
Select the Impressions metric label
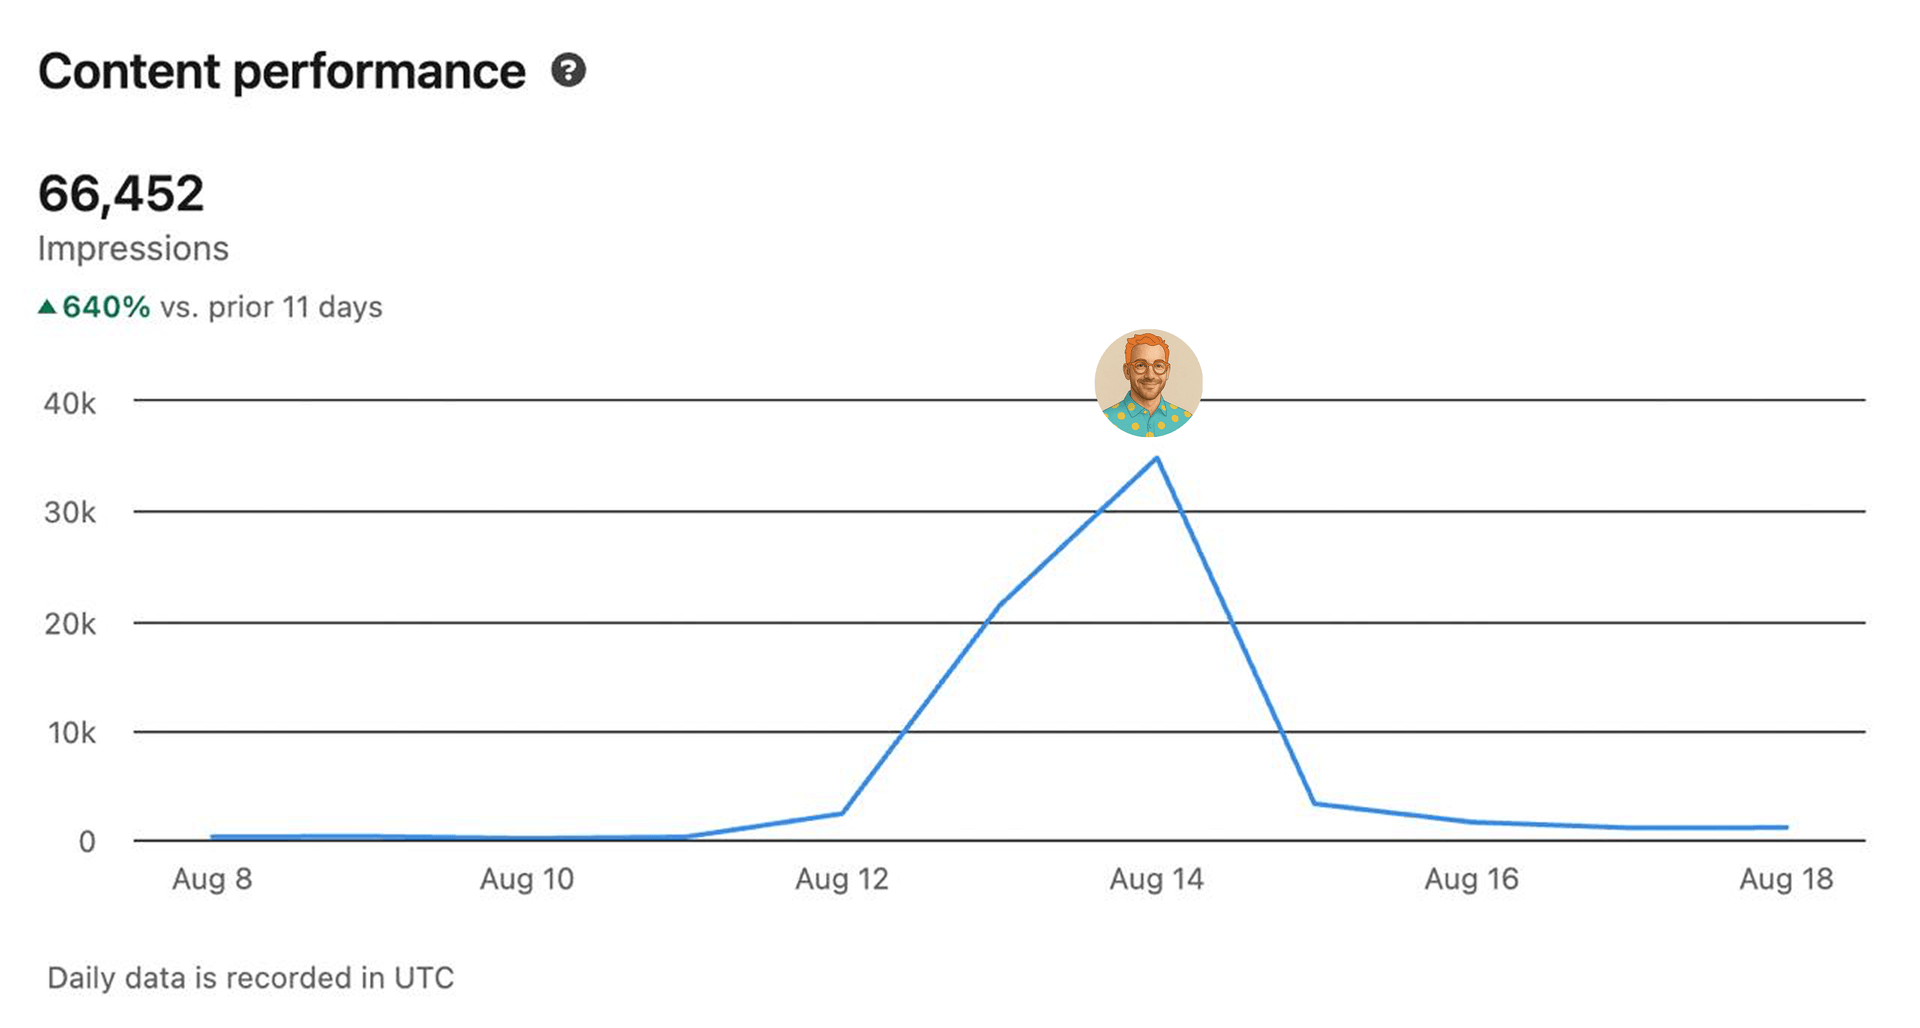pyautogui.click(x=133, y=248)
